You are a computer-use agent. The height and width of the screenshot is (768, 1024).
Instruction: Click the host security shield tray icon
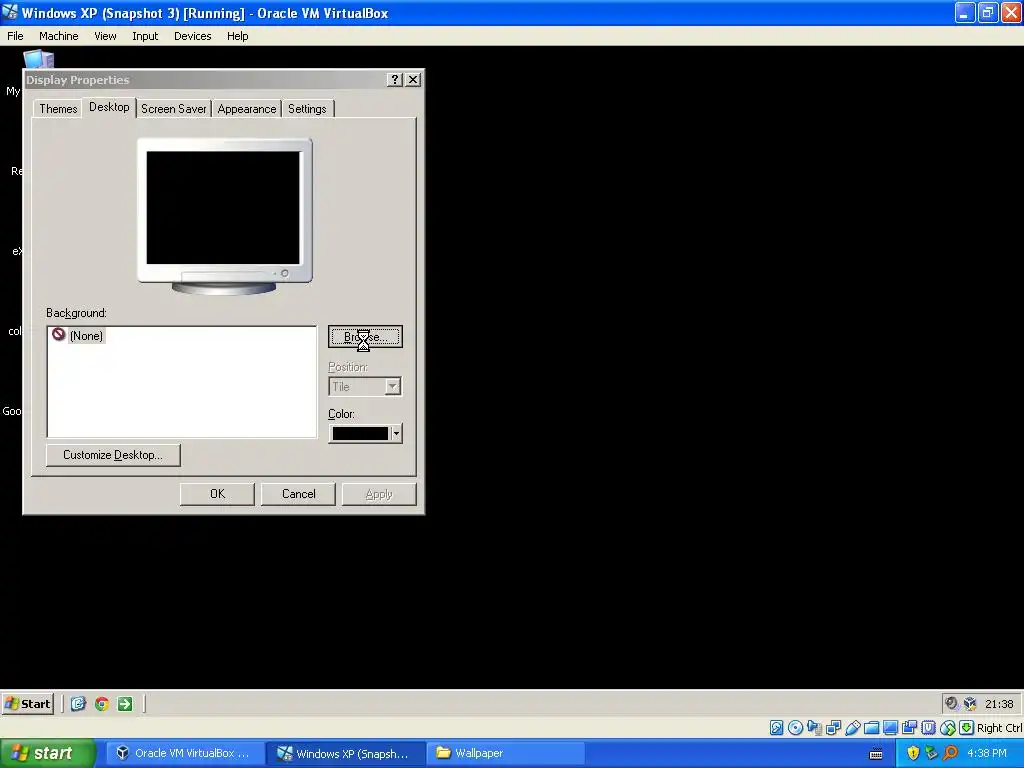(913, 753)
